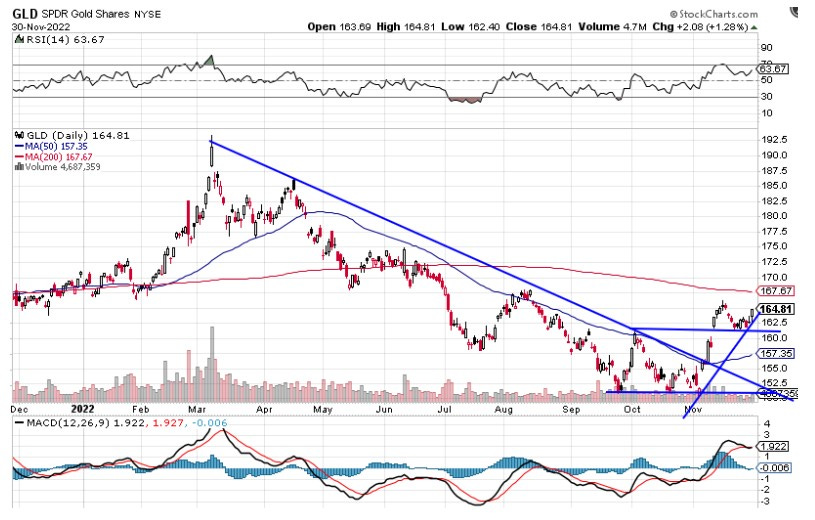Viewport: 815px width, 520px height.
Task: Click the 192.5 price axis label
Action: (774, 139)
